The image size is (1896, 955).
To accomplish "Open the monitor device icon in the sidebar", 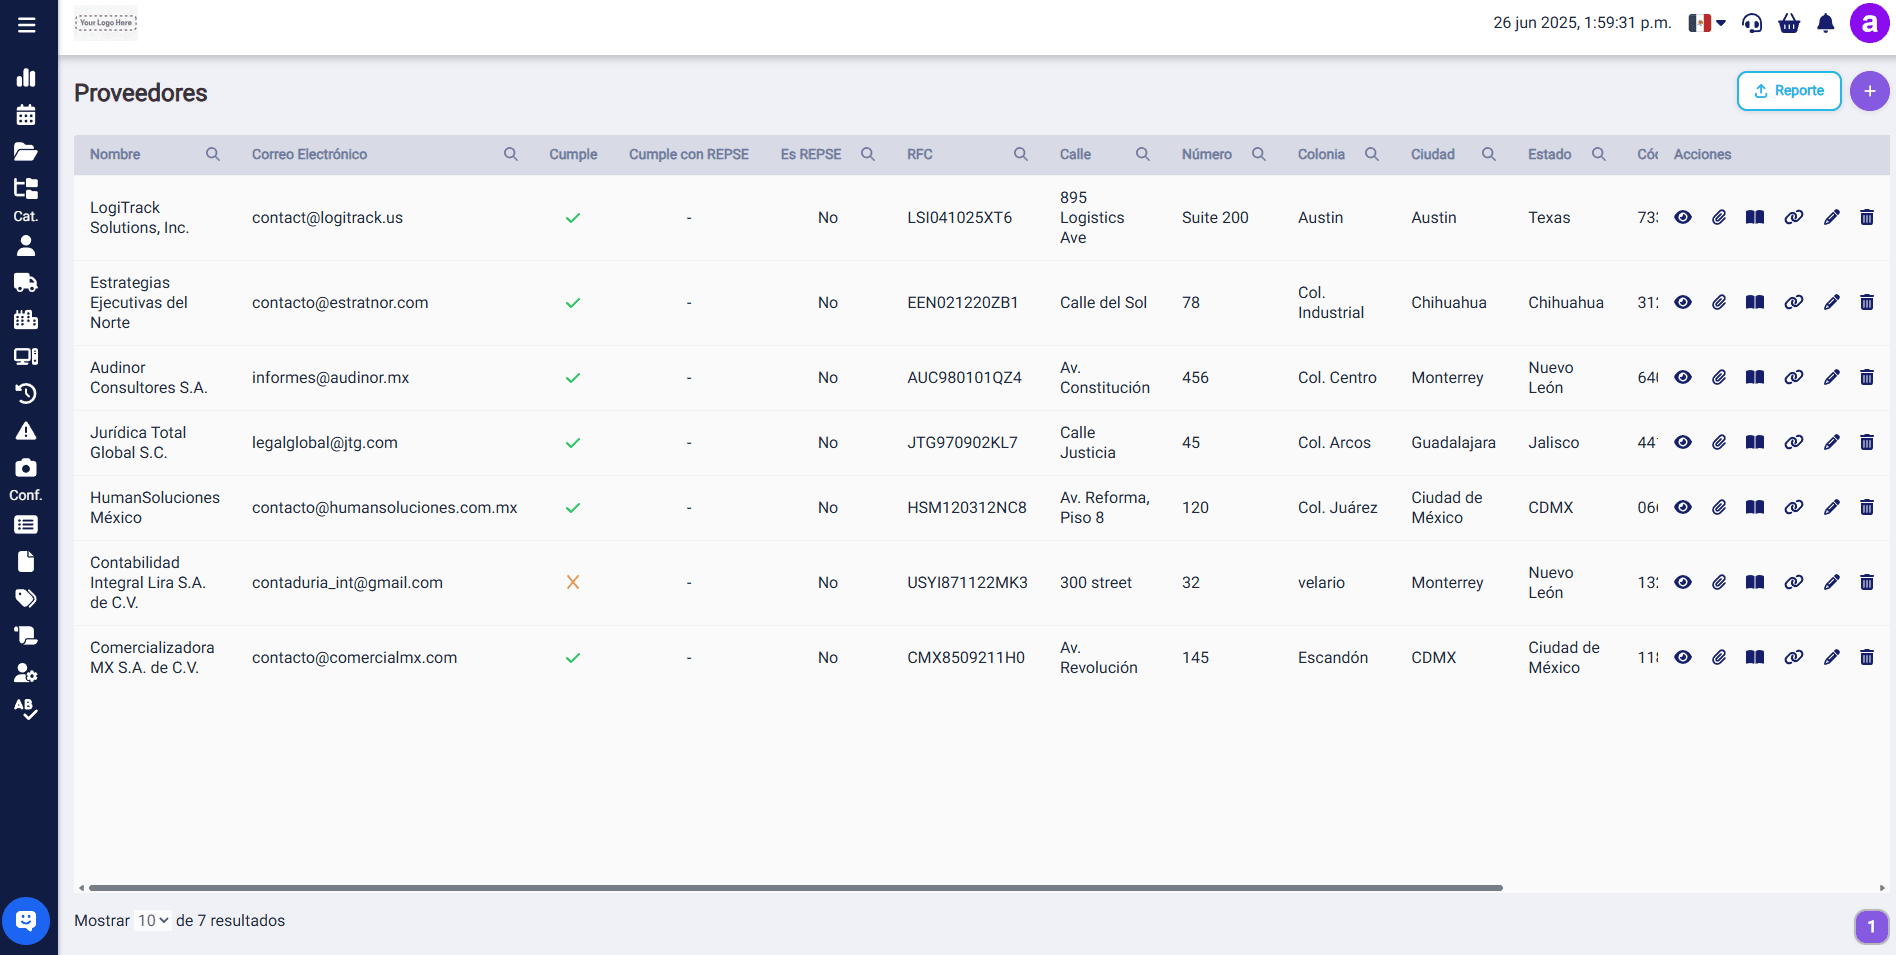I will 26,356.
